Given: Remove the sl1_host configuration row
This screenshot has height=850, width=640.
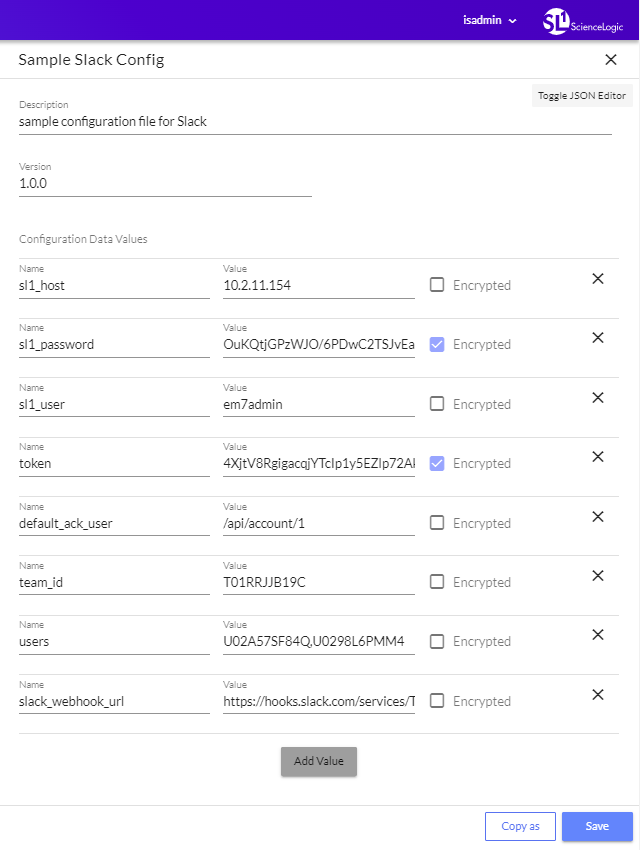Looking at the screenshot, I should 597,278.
